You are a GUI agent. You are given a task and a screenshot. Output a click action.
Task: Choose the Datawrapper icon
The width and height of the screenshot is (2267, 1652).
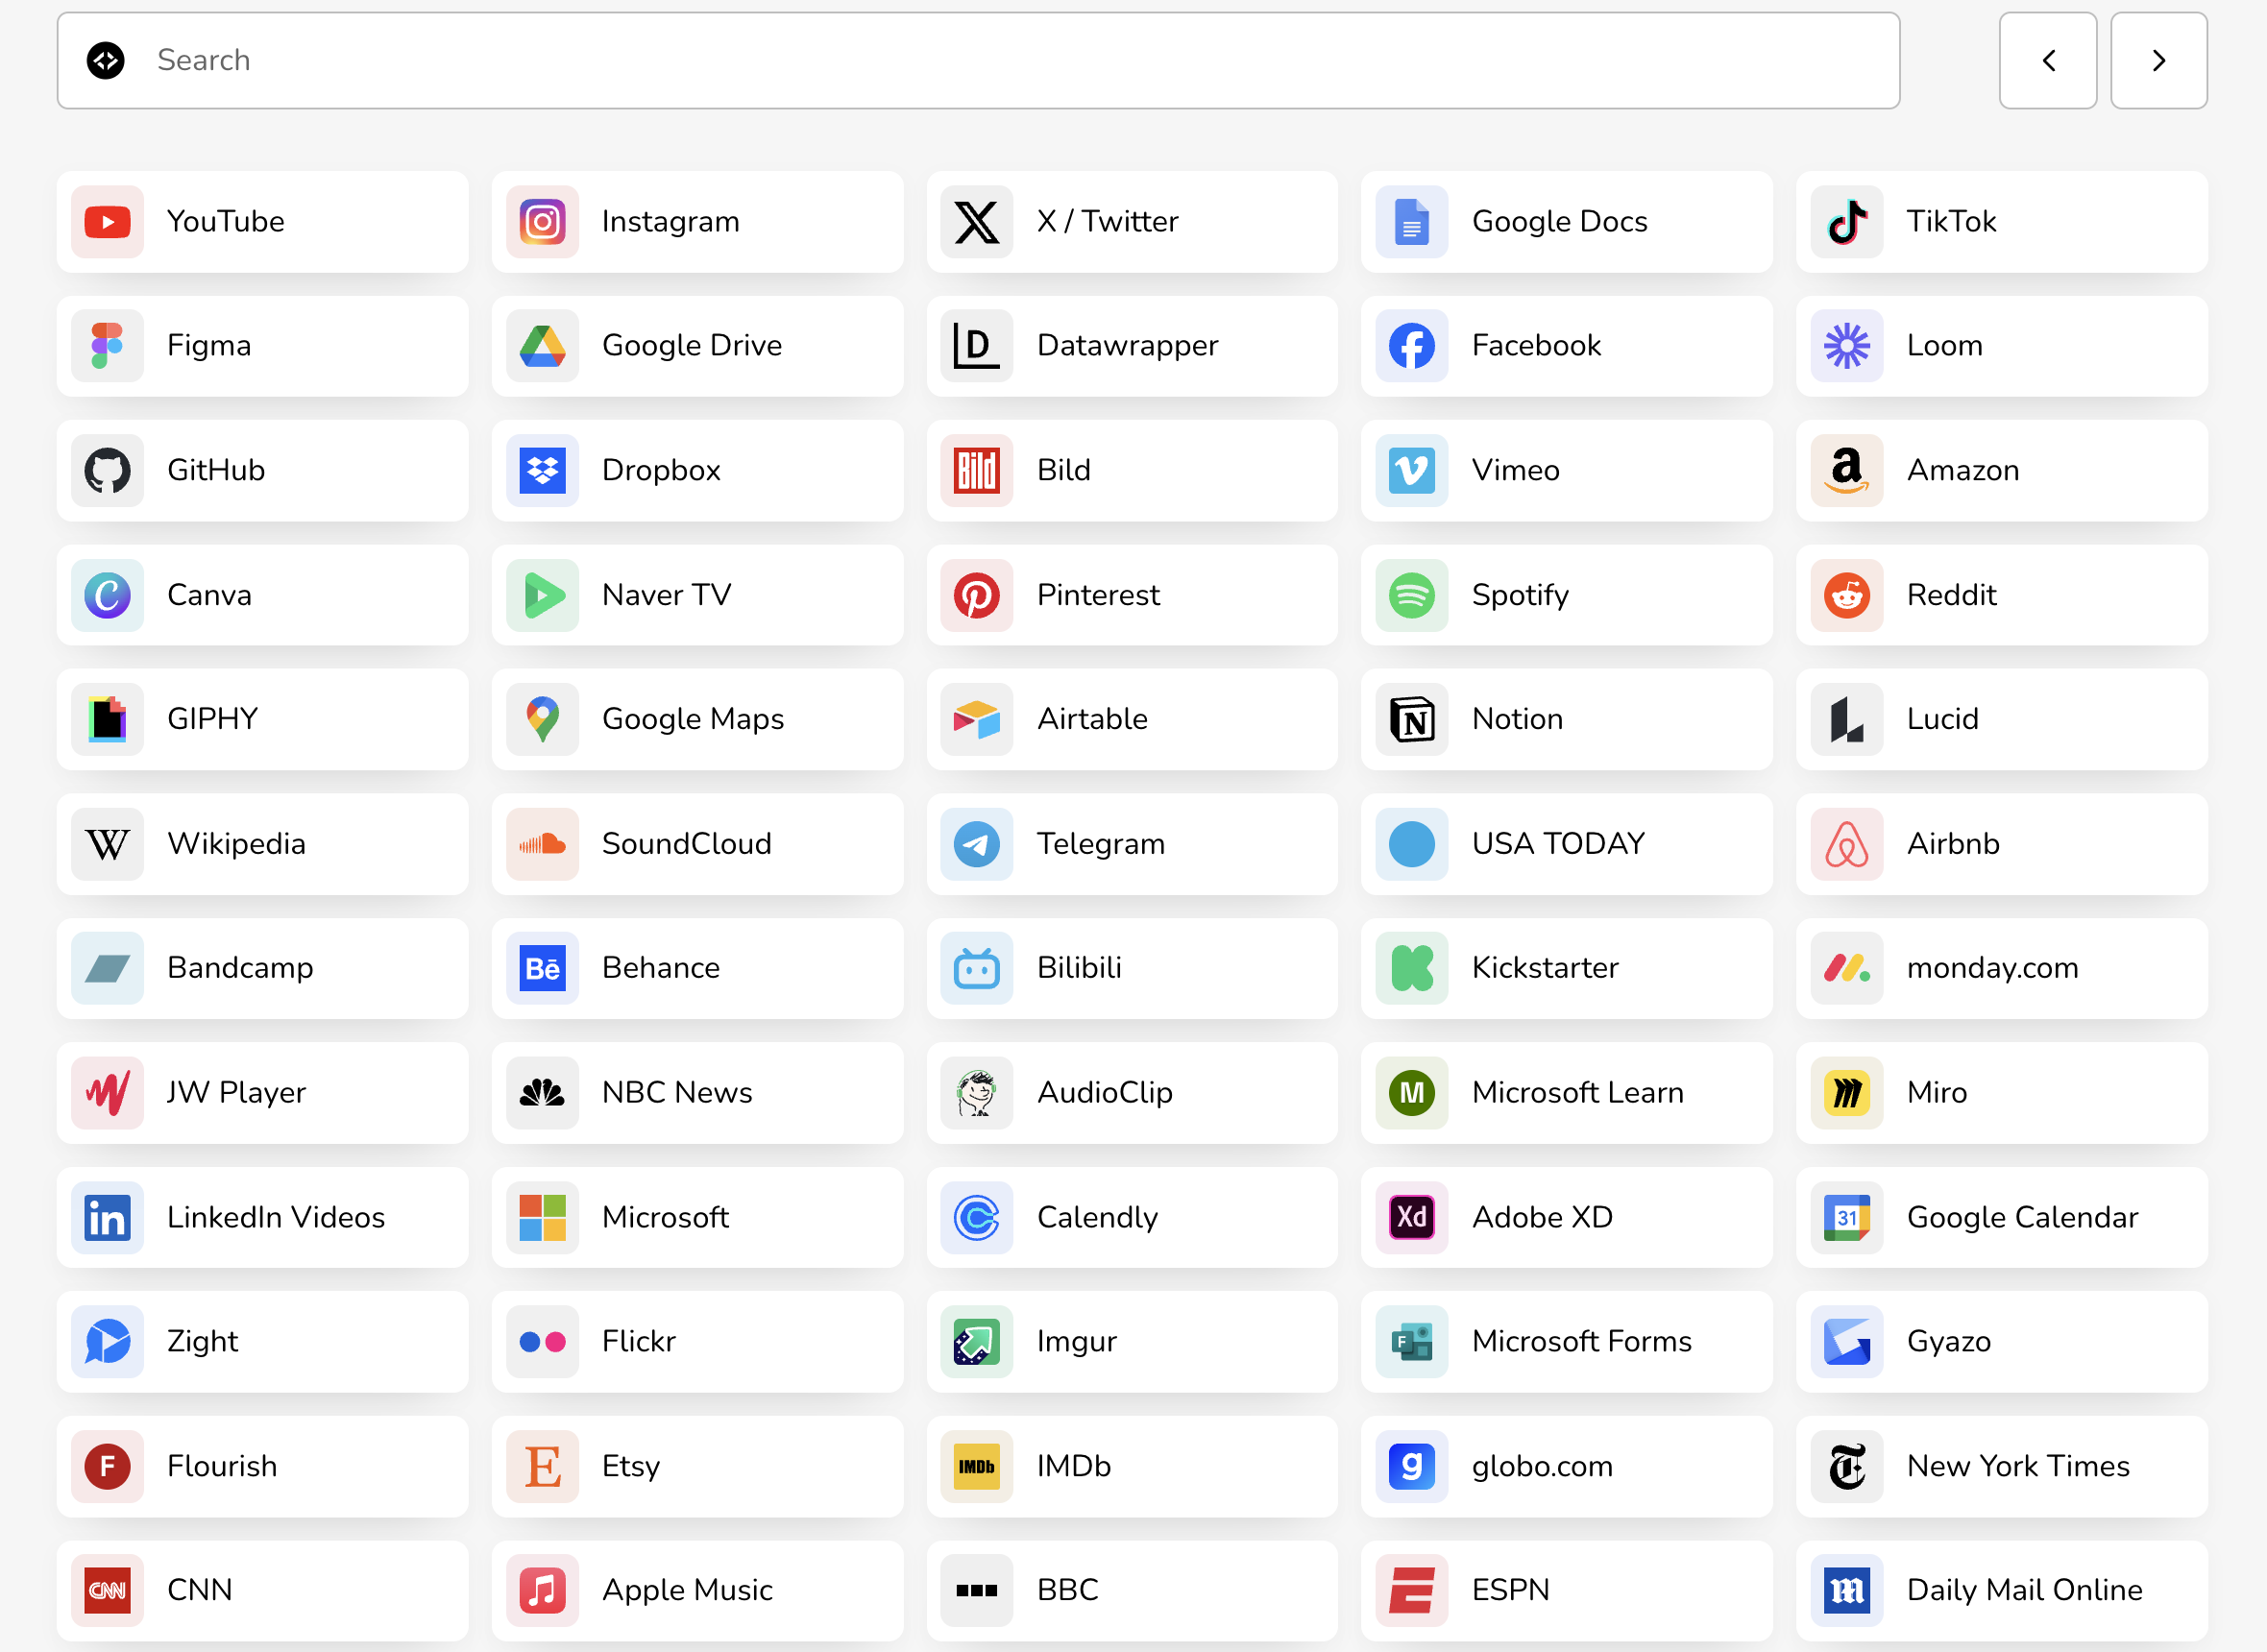(976, 345)
